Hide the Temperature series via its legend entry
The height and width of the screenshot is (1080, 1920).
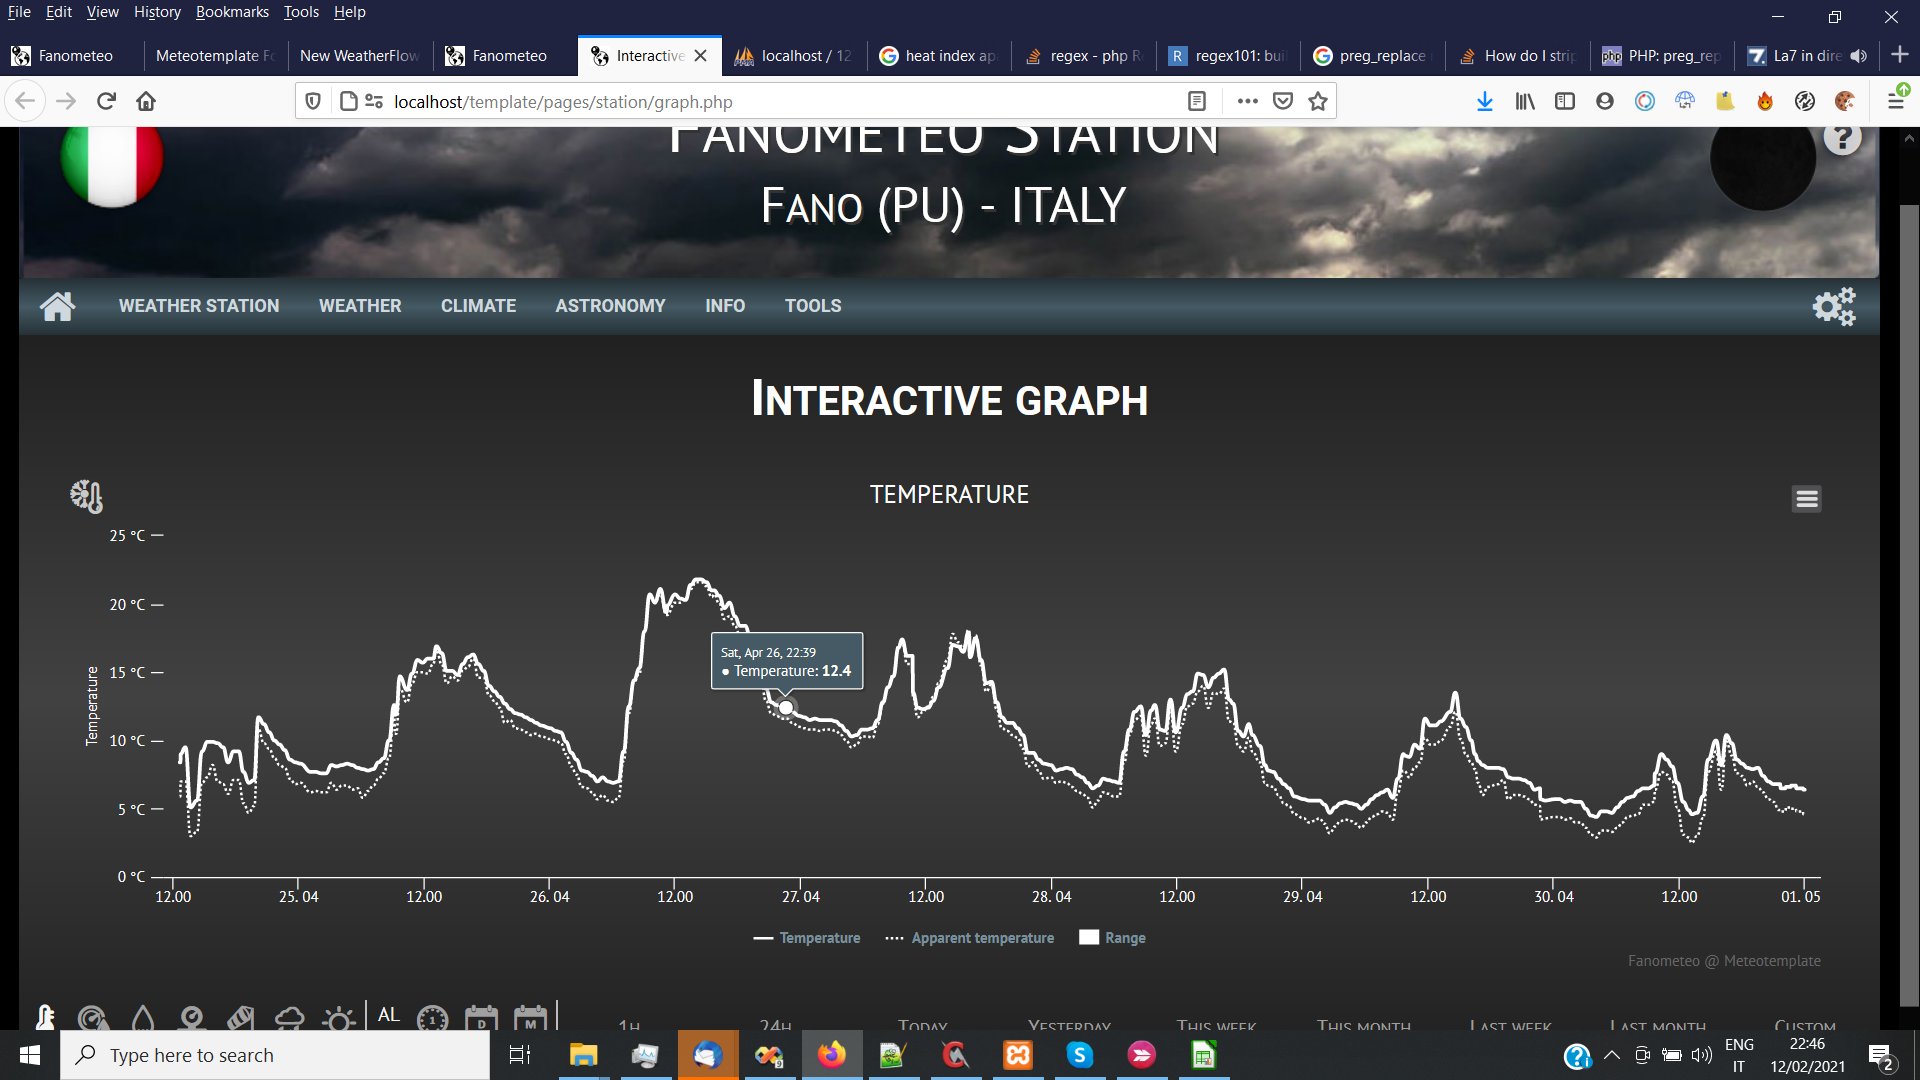[x=807, y=938]
